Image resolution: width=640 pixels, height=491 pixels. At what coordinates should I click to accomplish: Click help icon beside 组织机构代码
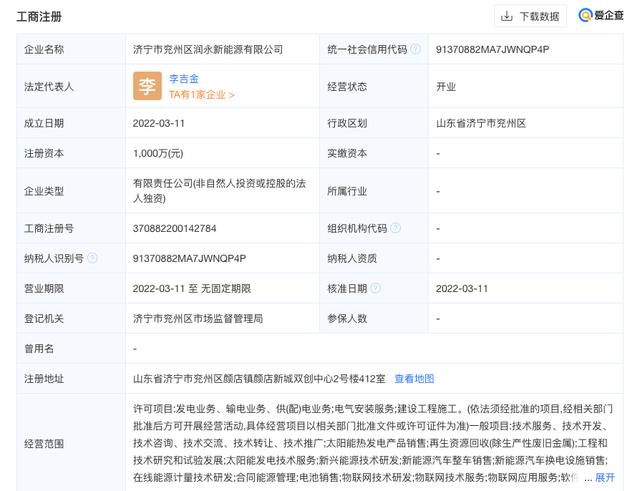[397, 228]
